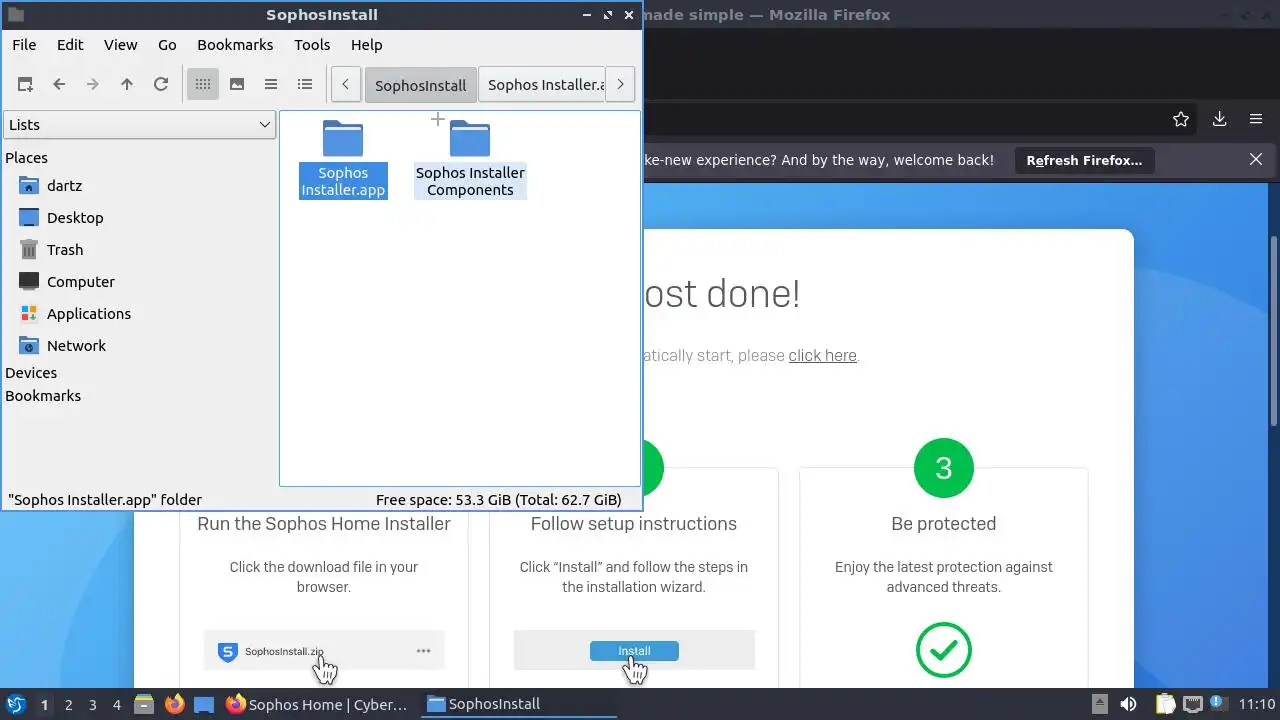Switch to thumbnail view
The height and width of the screenshot is (720, 1280).
[237, 85]
